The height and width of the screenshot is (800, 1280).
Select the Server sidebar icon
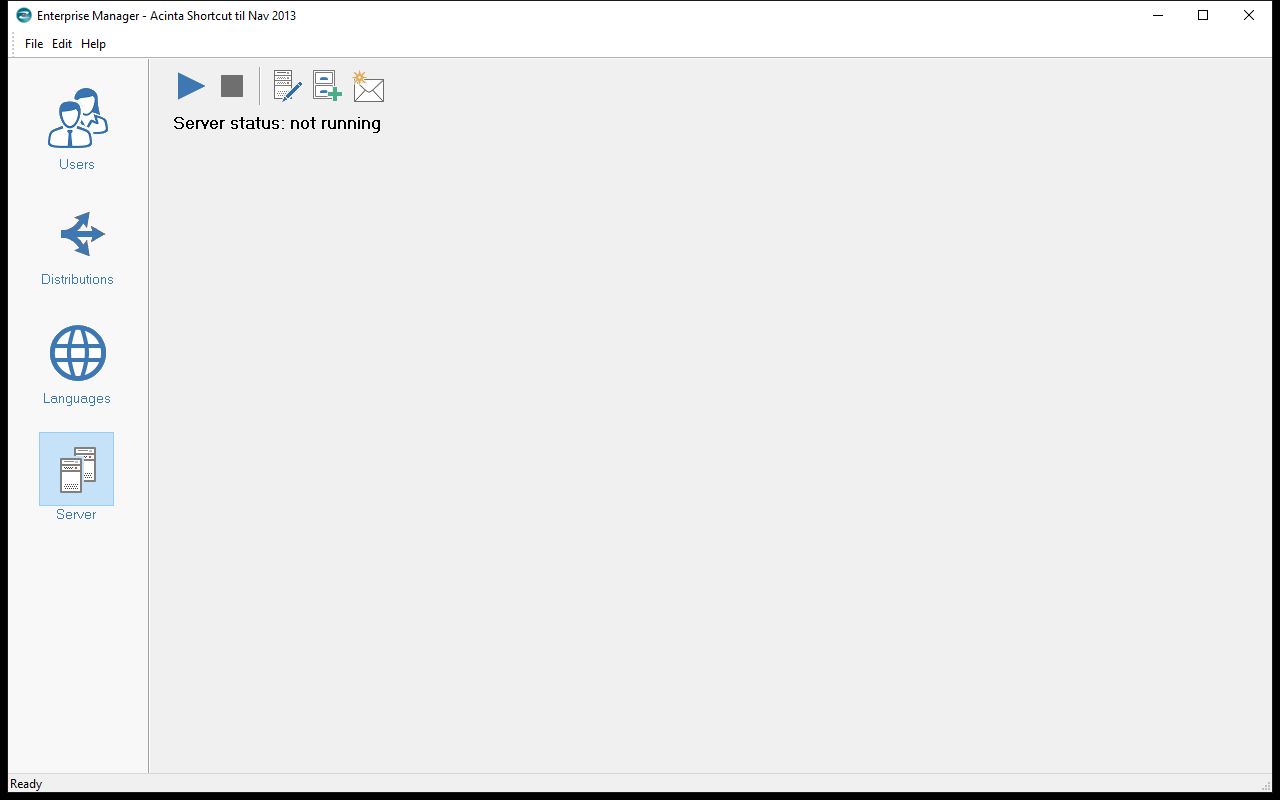click(77, 469)
